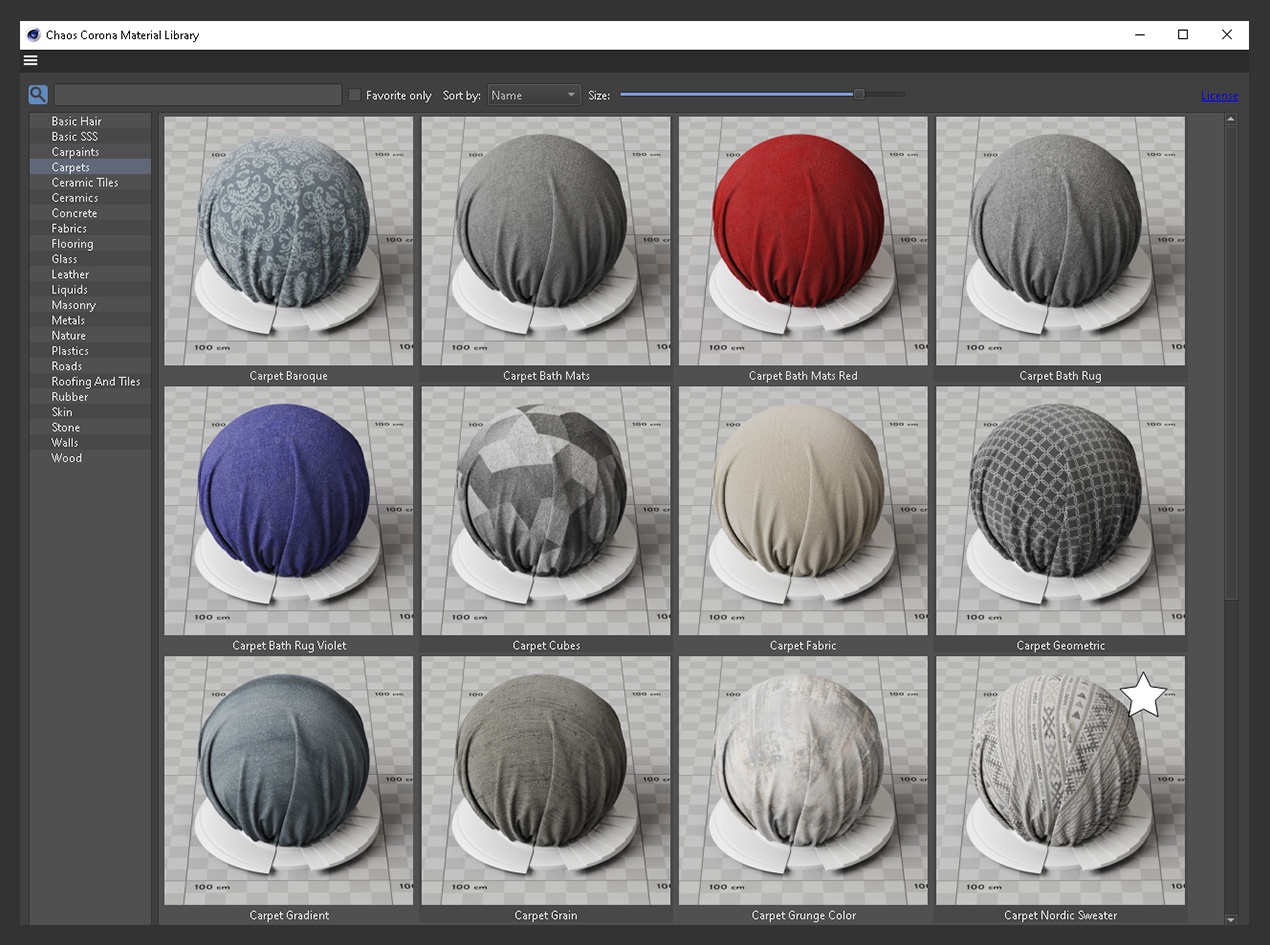Select the Carpet Bath Mats Red thumbnail

803,241
